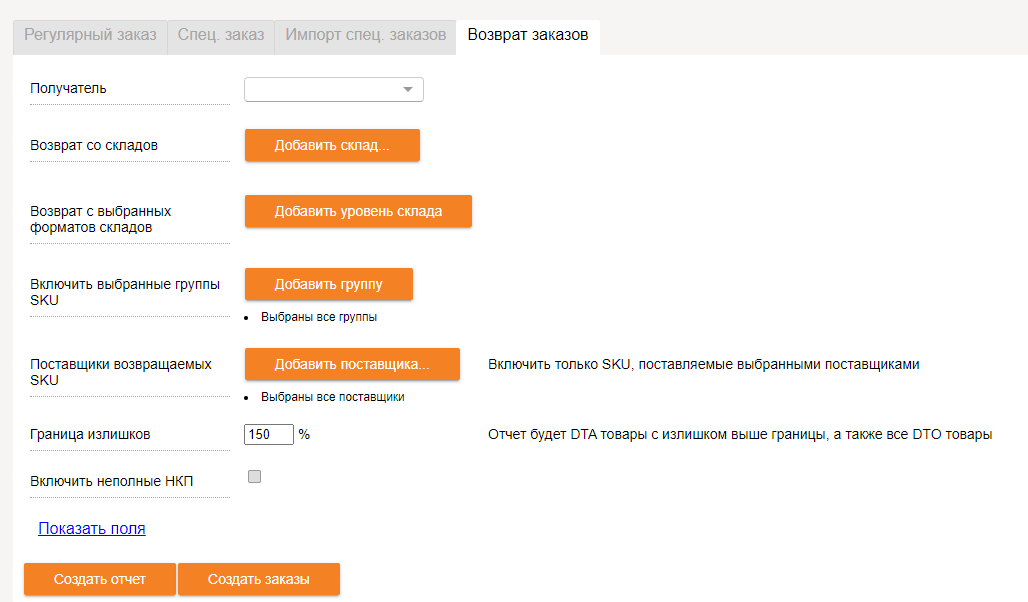Screen dimensions: 1028x602
Task: Enable the Включить неполные НКП checkbox
Action: (x=254, y=477)
